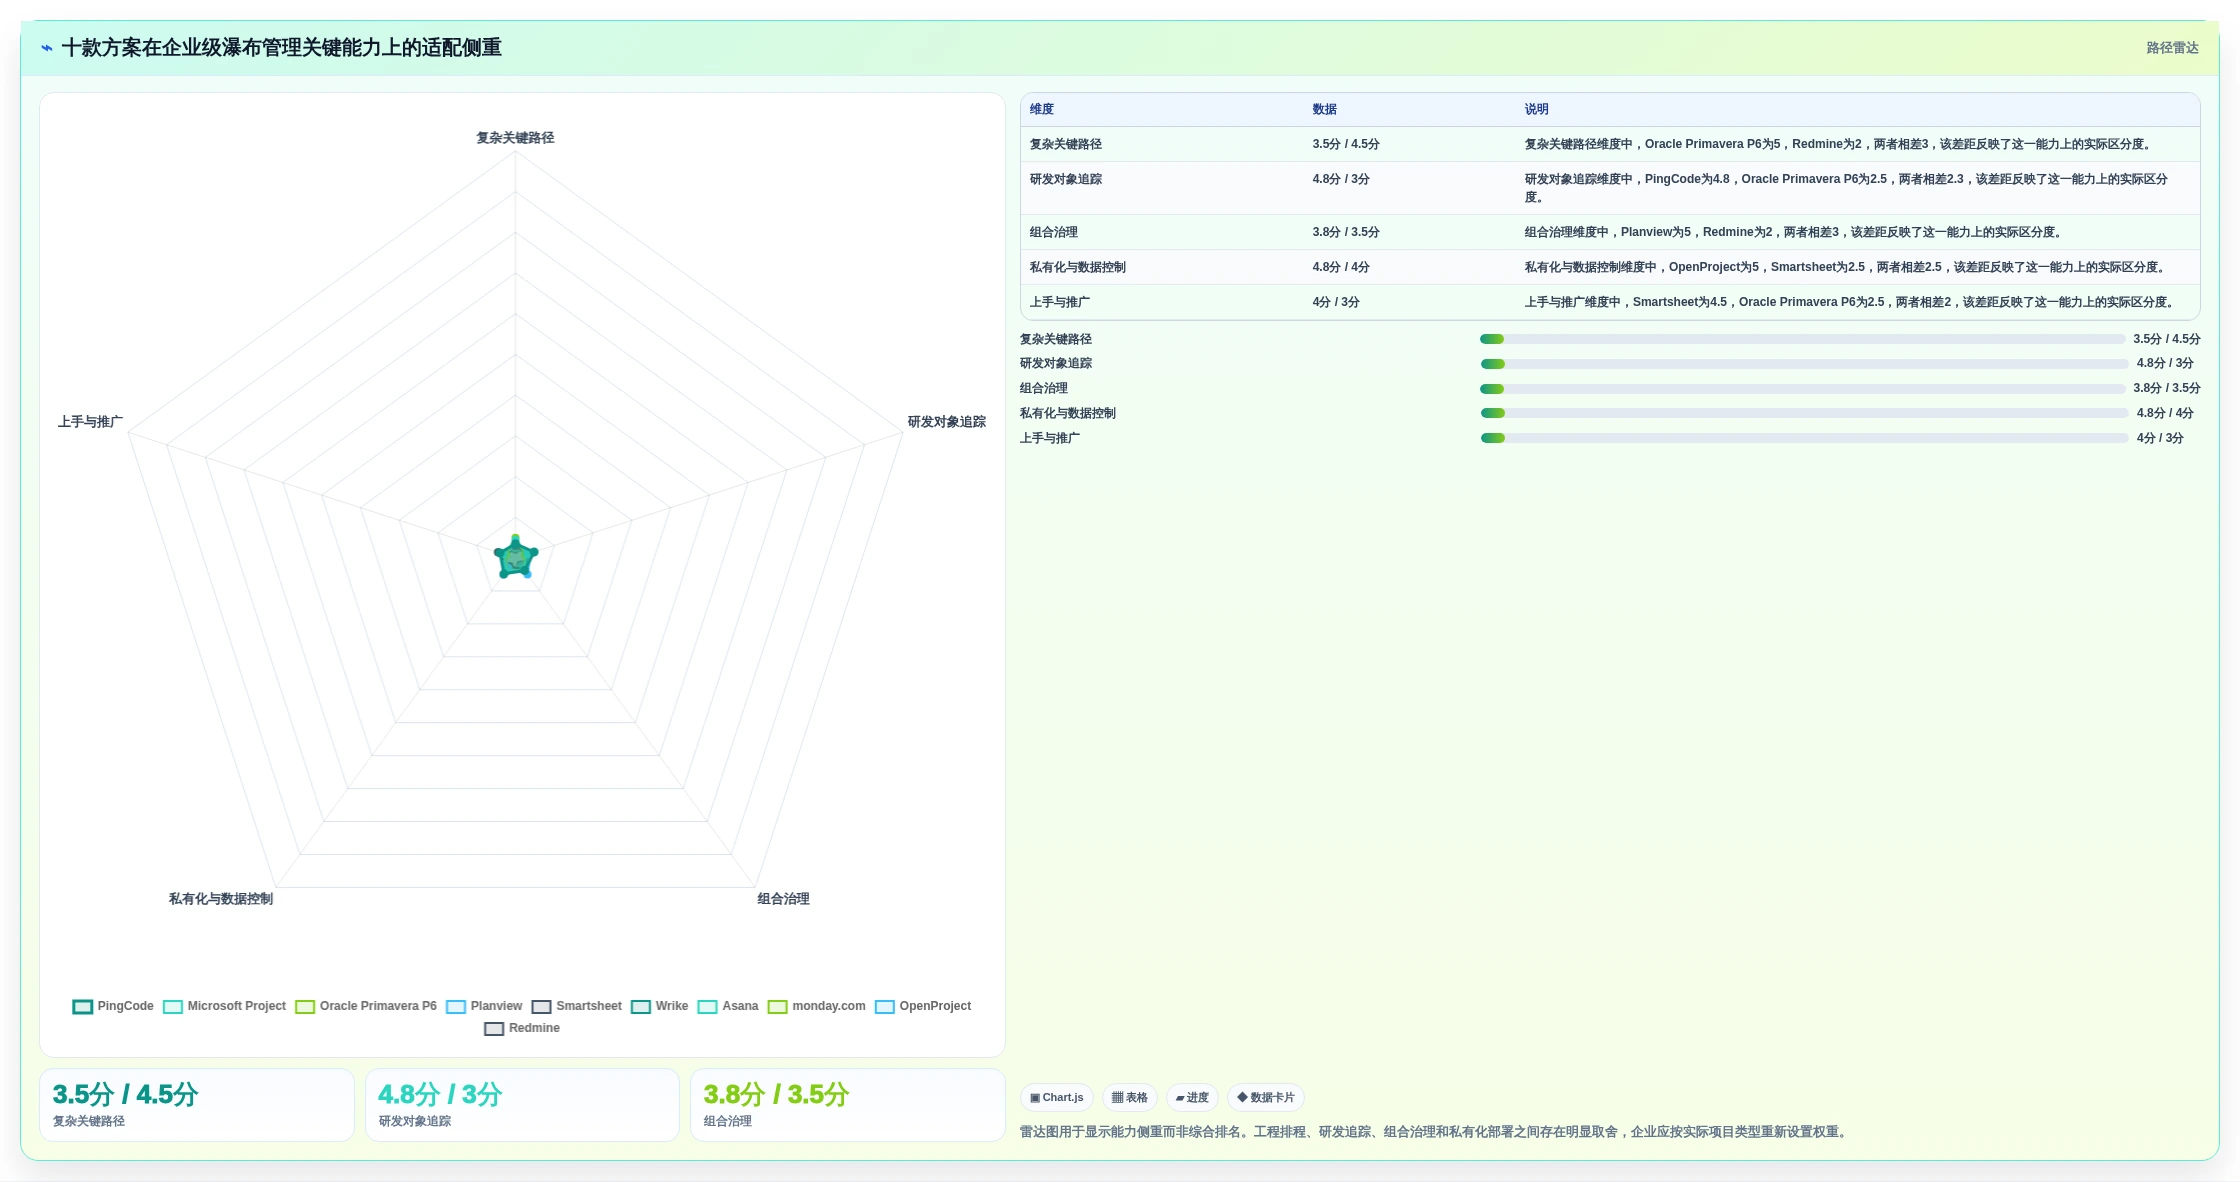Click the radar data polygon at center
This screenshot has height=1182, width=2240.
pyautogui.click(x=516, y=558)
